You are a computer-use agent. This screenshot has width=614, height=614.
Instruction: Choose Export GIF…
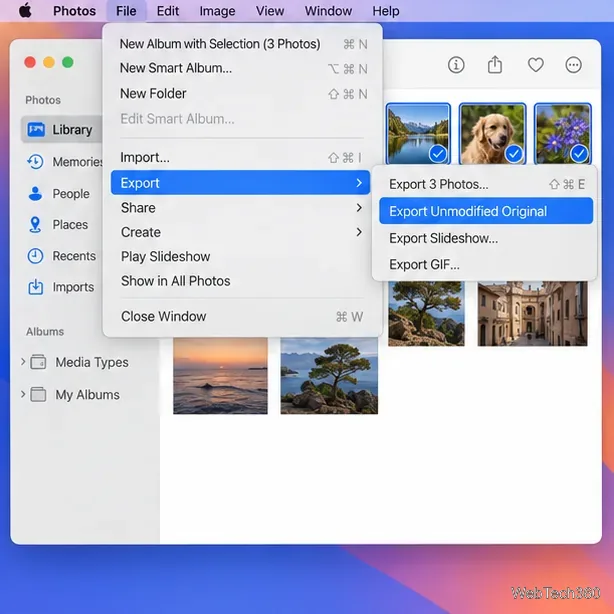pyautogui.click(x=486, y=265)
